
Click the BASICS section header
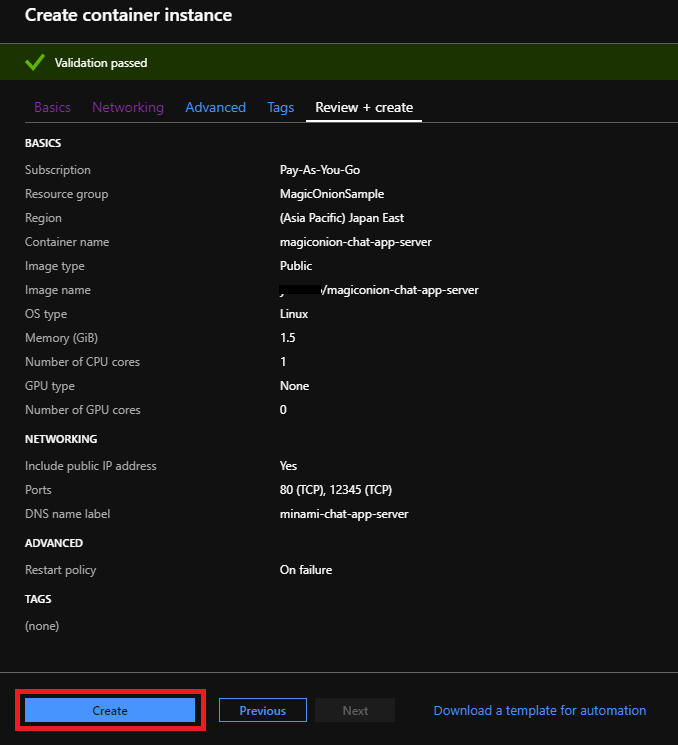(43, 143)
